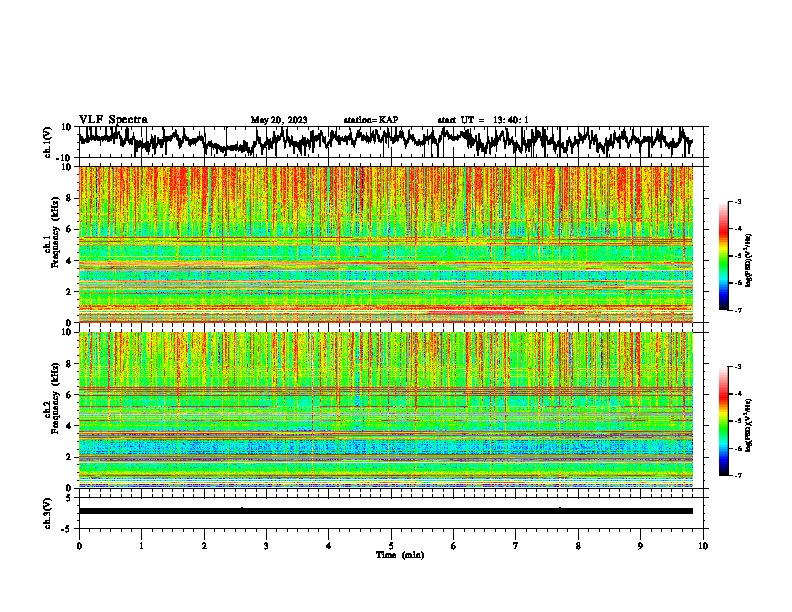Click the time axis tick label "6"
This screenshot has width=792, height=612.
click(454, 546)
